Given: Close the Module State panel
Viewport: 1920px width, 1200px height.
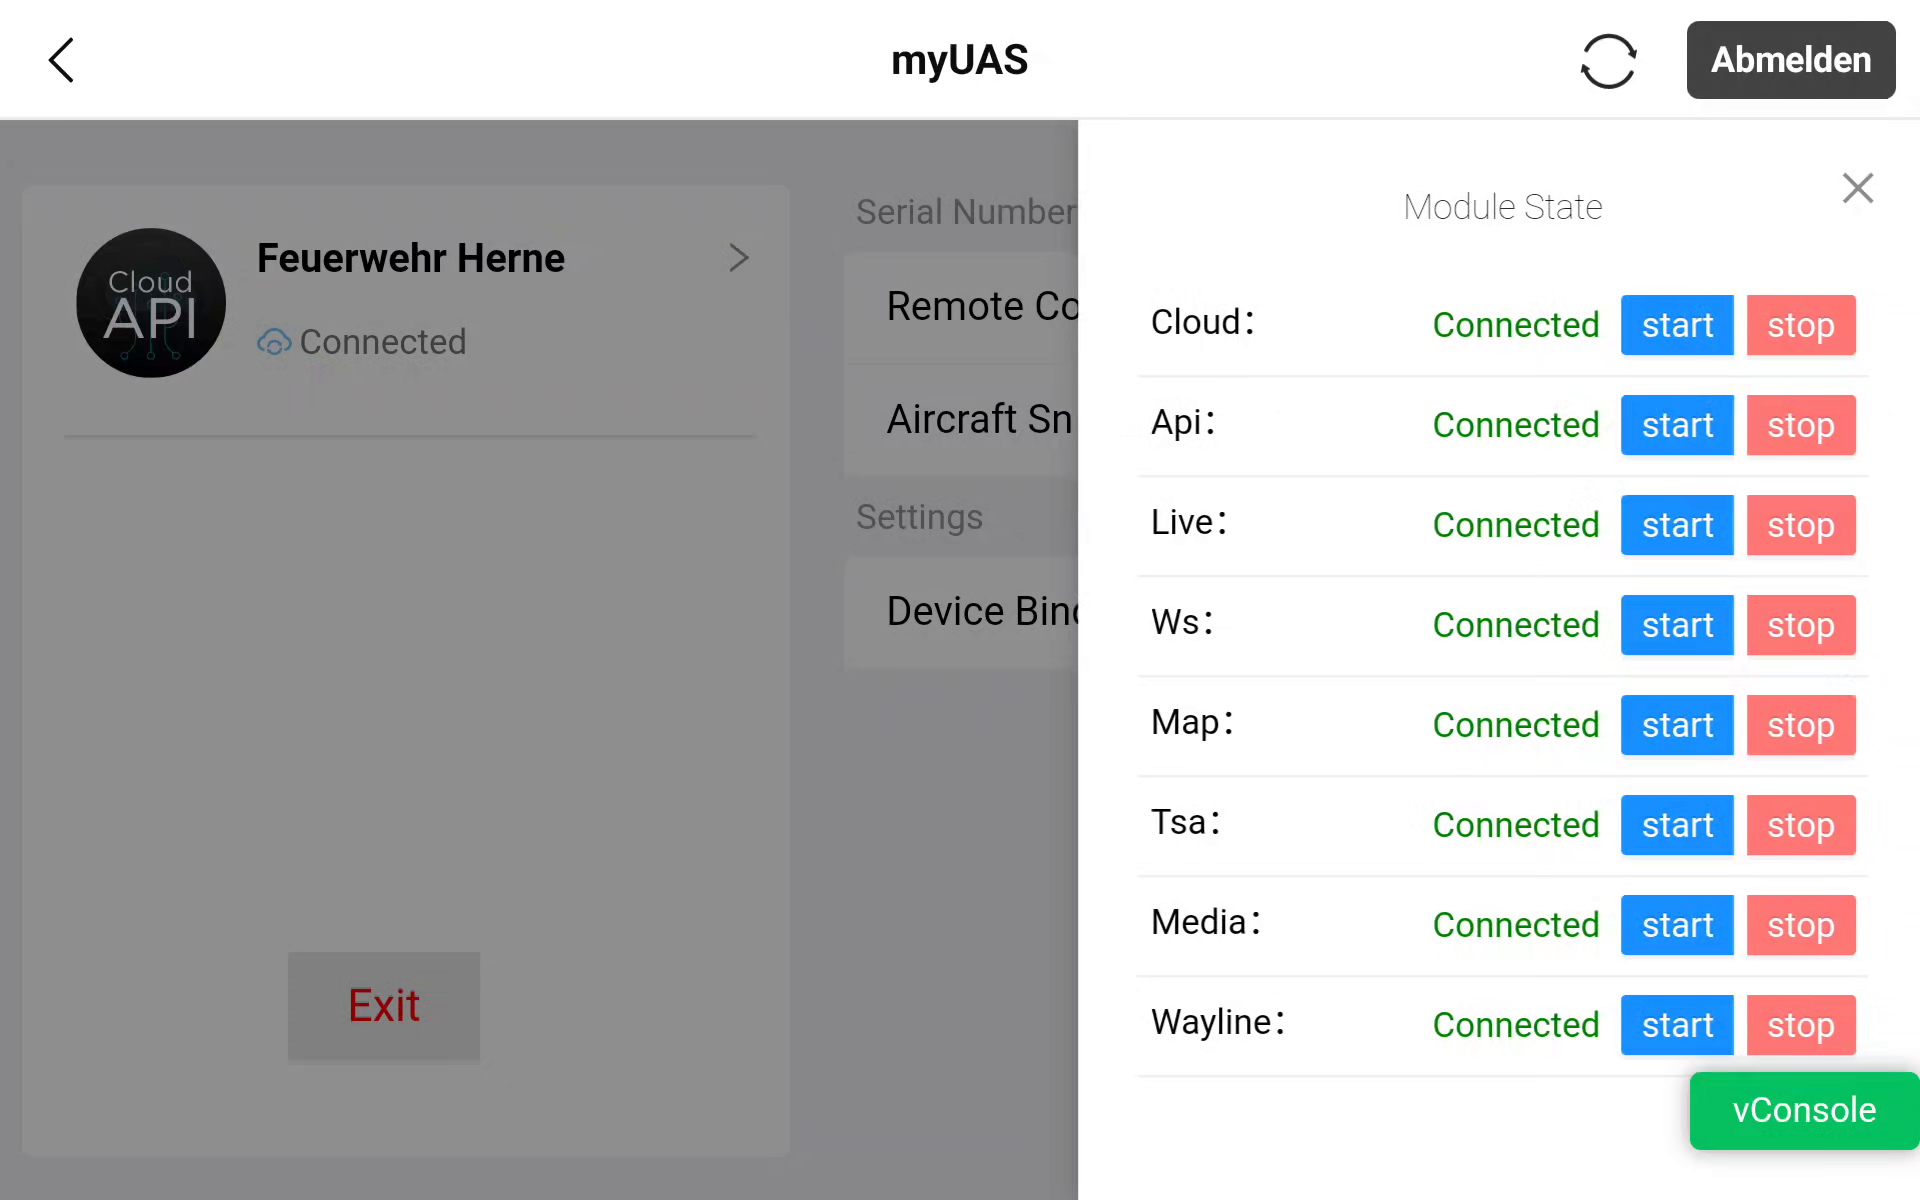Looking at the screenshot, I should pyautogui.click(x=1857, y=188).
